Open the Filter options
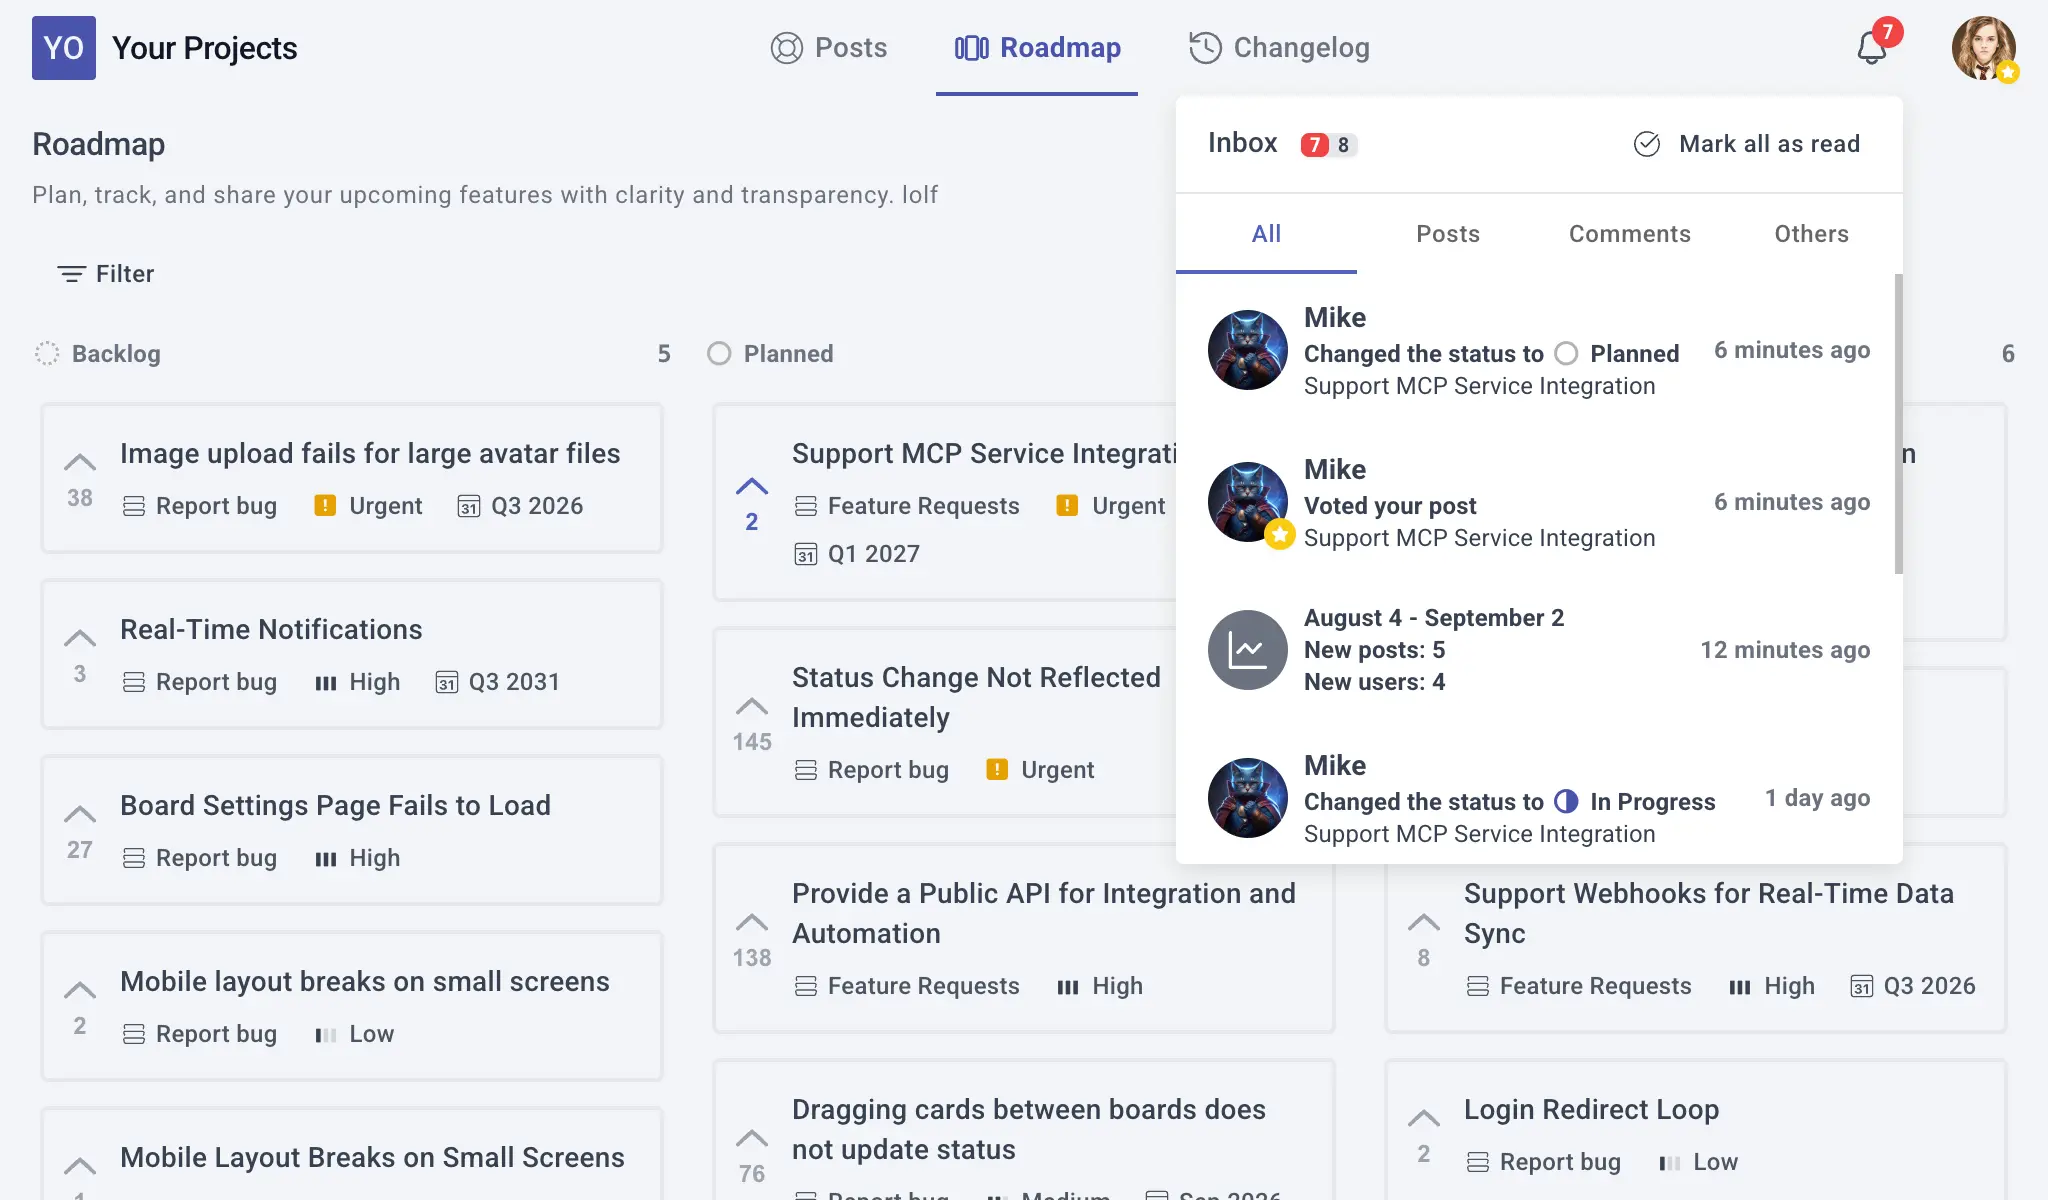This screenshot has width=2048, height=1200. 106,274
